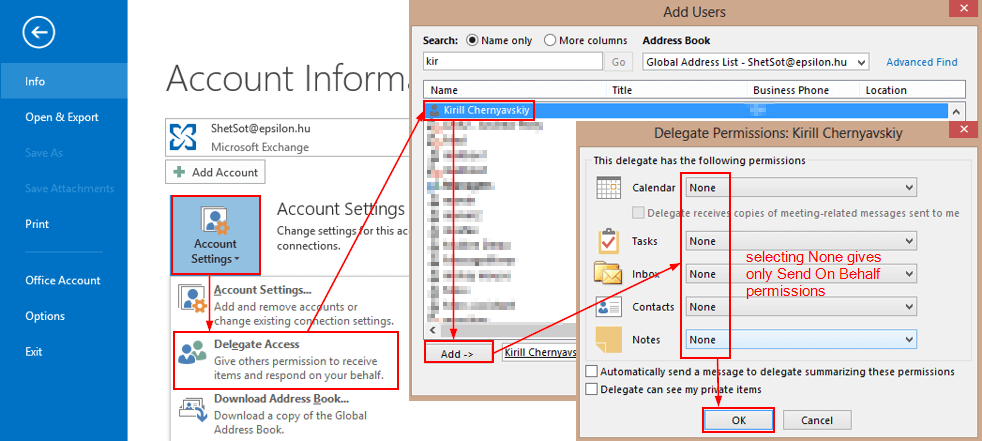Image resolution: width=982 pixels, height=441 pixels.
Task: Click the Go search button
Action: [619, 62]
